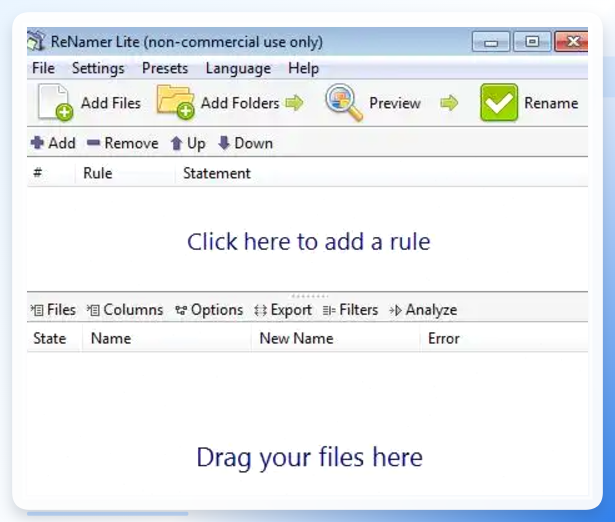Click the Rule column header

coord(125,173)
